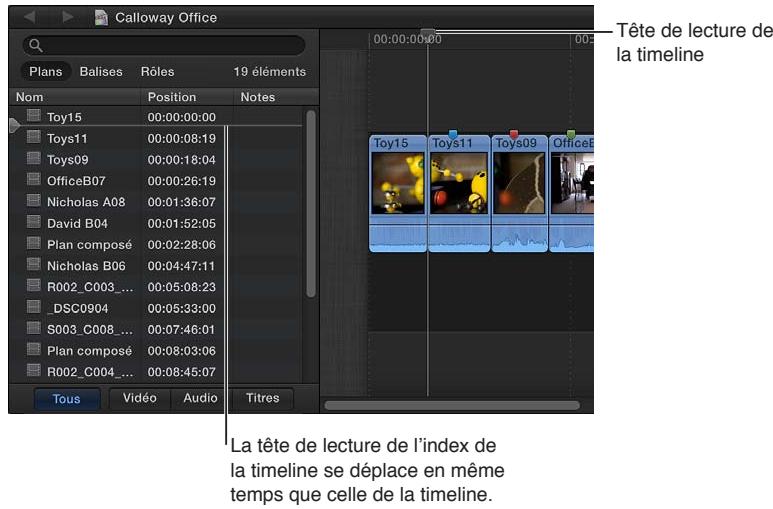773x509 pixels.
Task: Click the timeline horizontal scrollbar
Action: [452, 405]
